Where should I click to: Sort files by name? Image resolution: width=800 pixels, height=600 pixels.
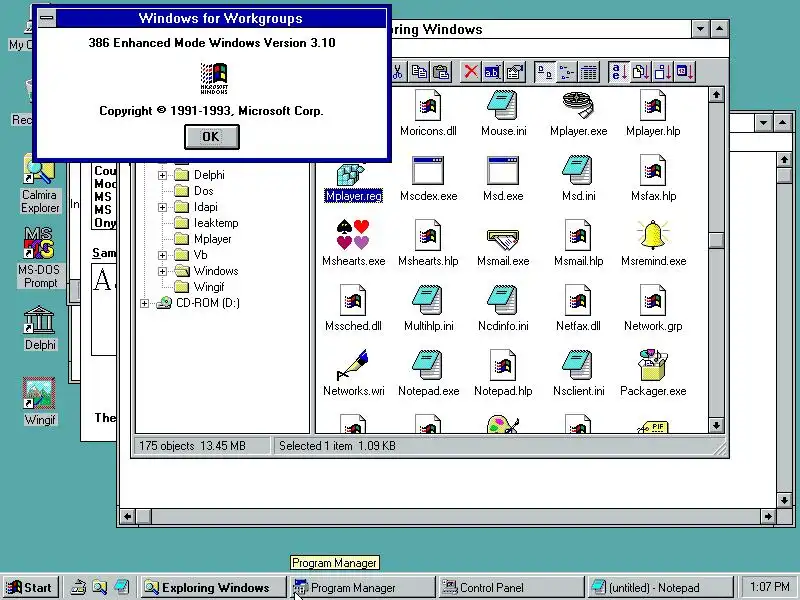point(618,72)
